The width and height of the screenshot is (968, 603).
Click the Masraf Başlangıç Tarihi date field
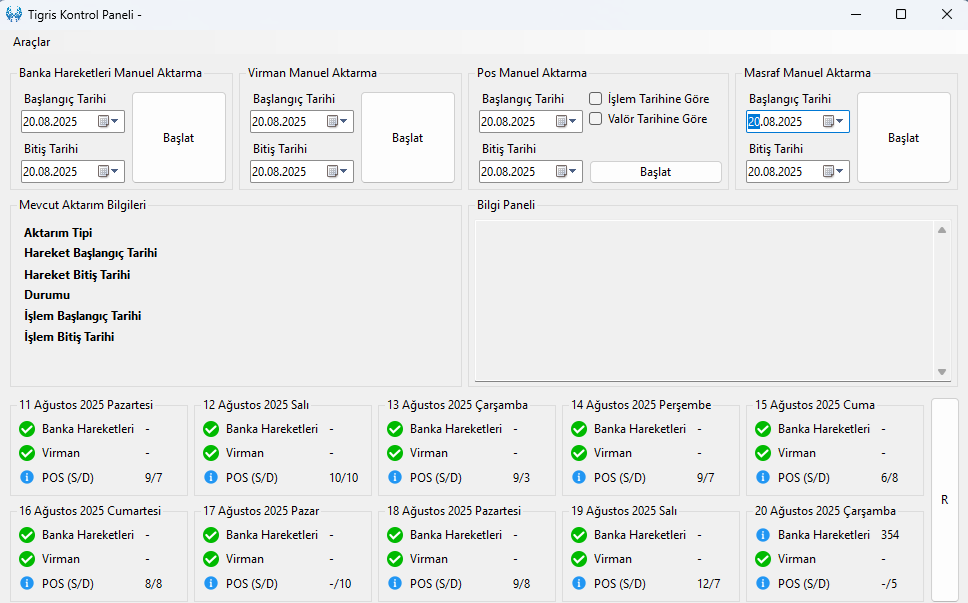click(782, 122)
